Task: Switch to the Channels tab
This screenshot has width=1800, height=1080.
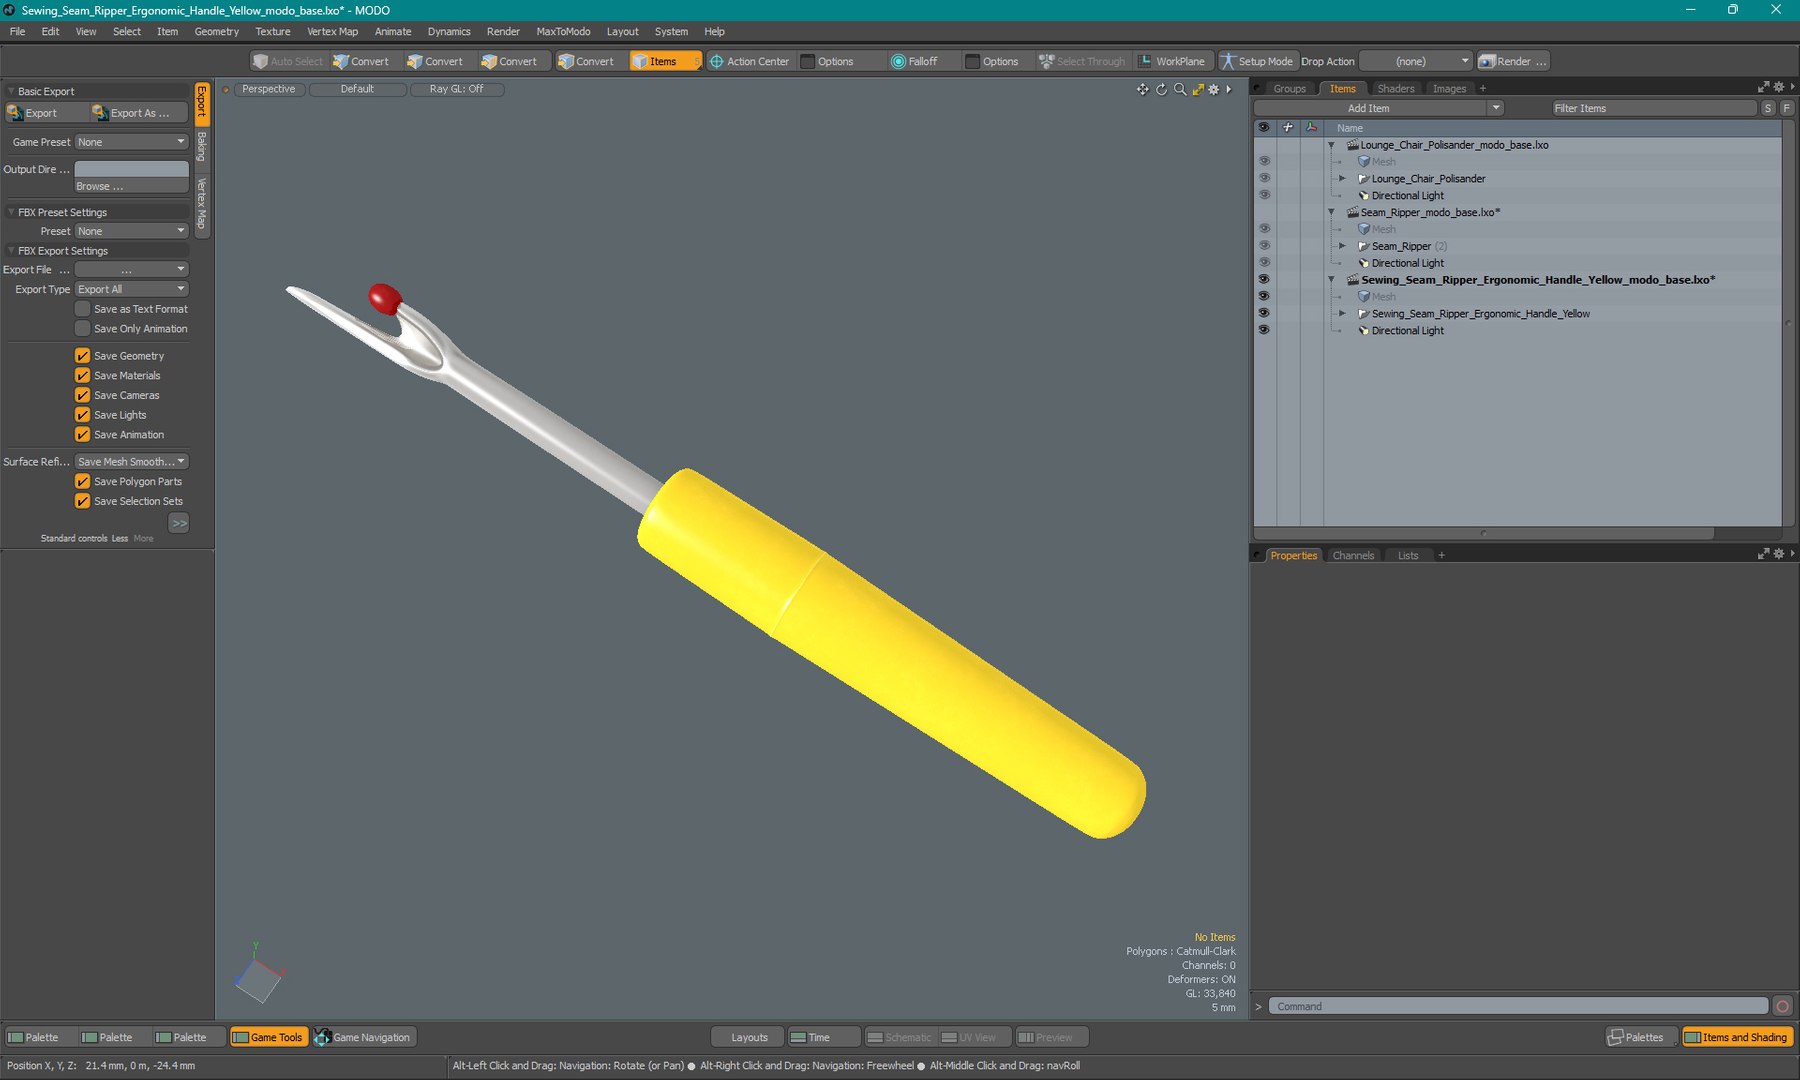Action: [x=1353, y=555]
